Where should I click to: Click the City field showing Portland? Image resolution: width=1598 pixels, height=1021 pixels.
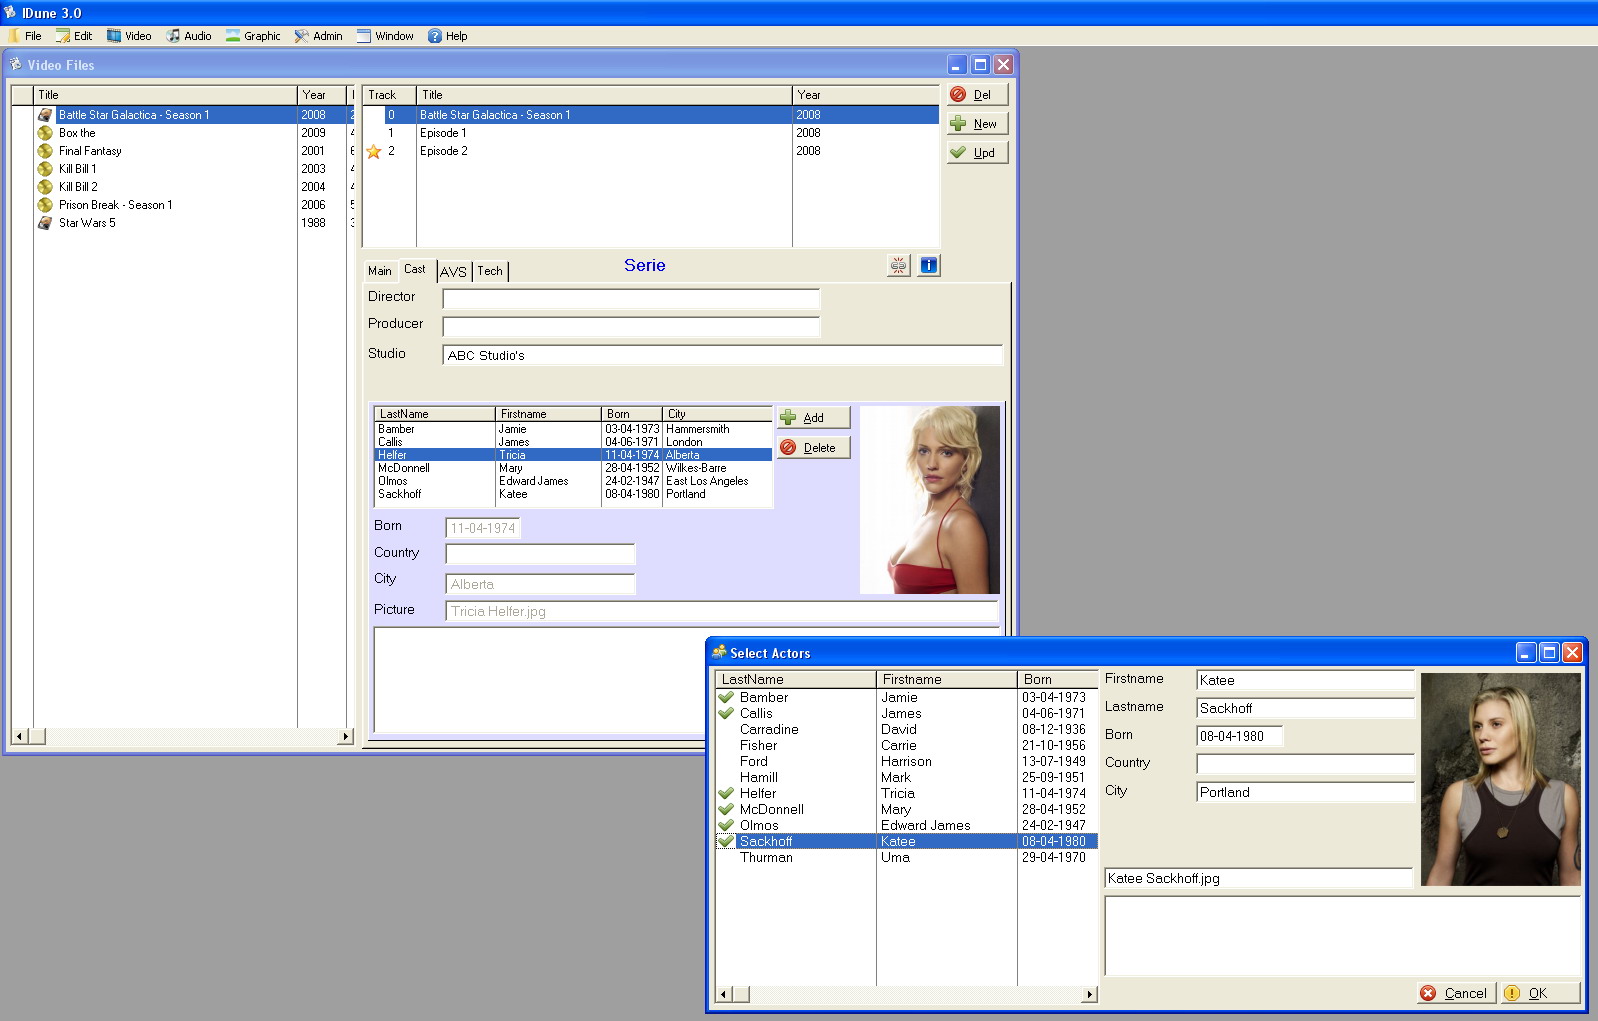tap(1305, 792)
